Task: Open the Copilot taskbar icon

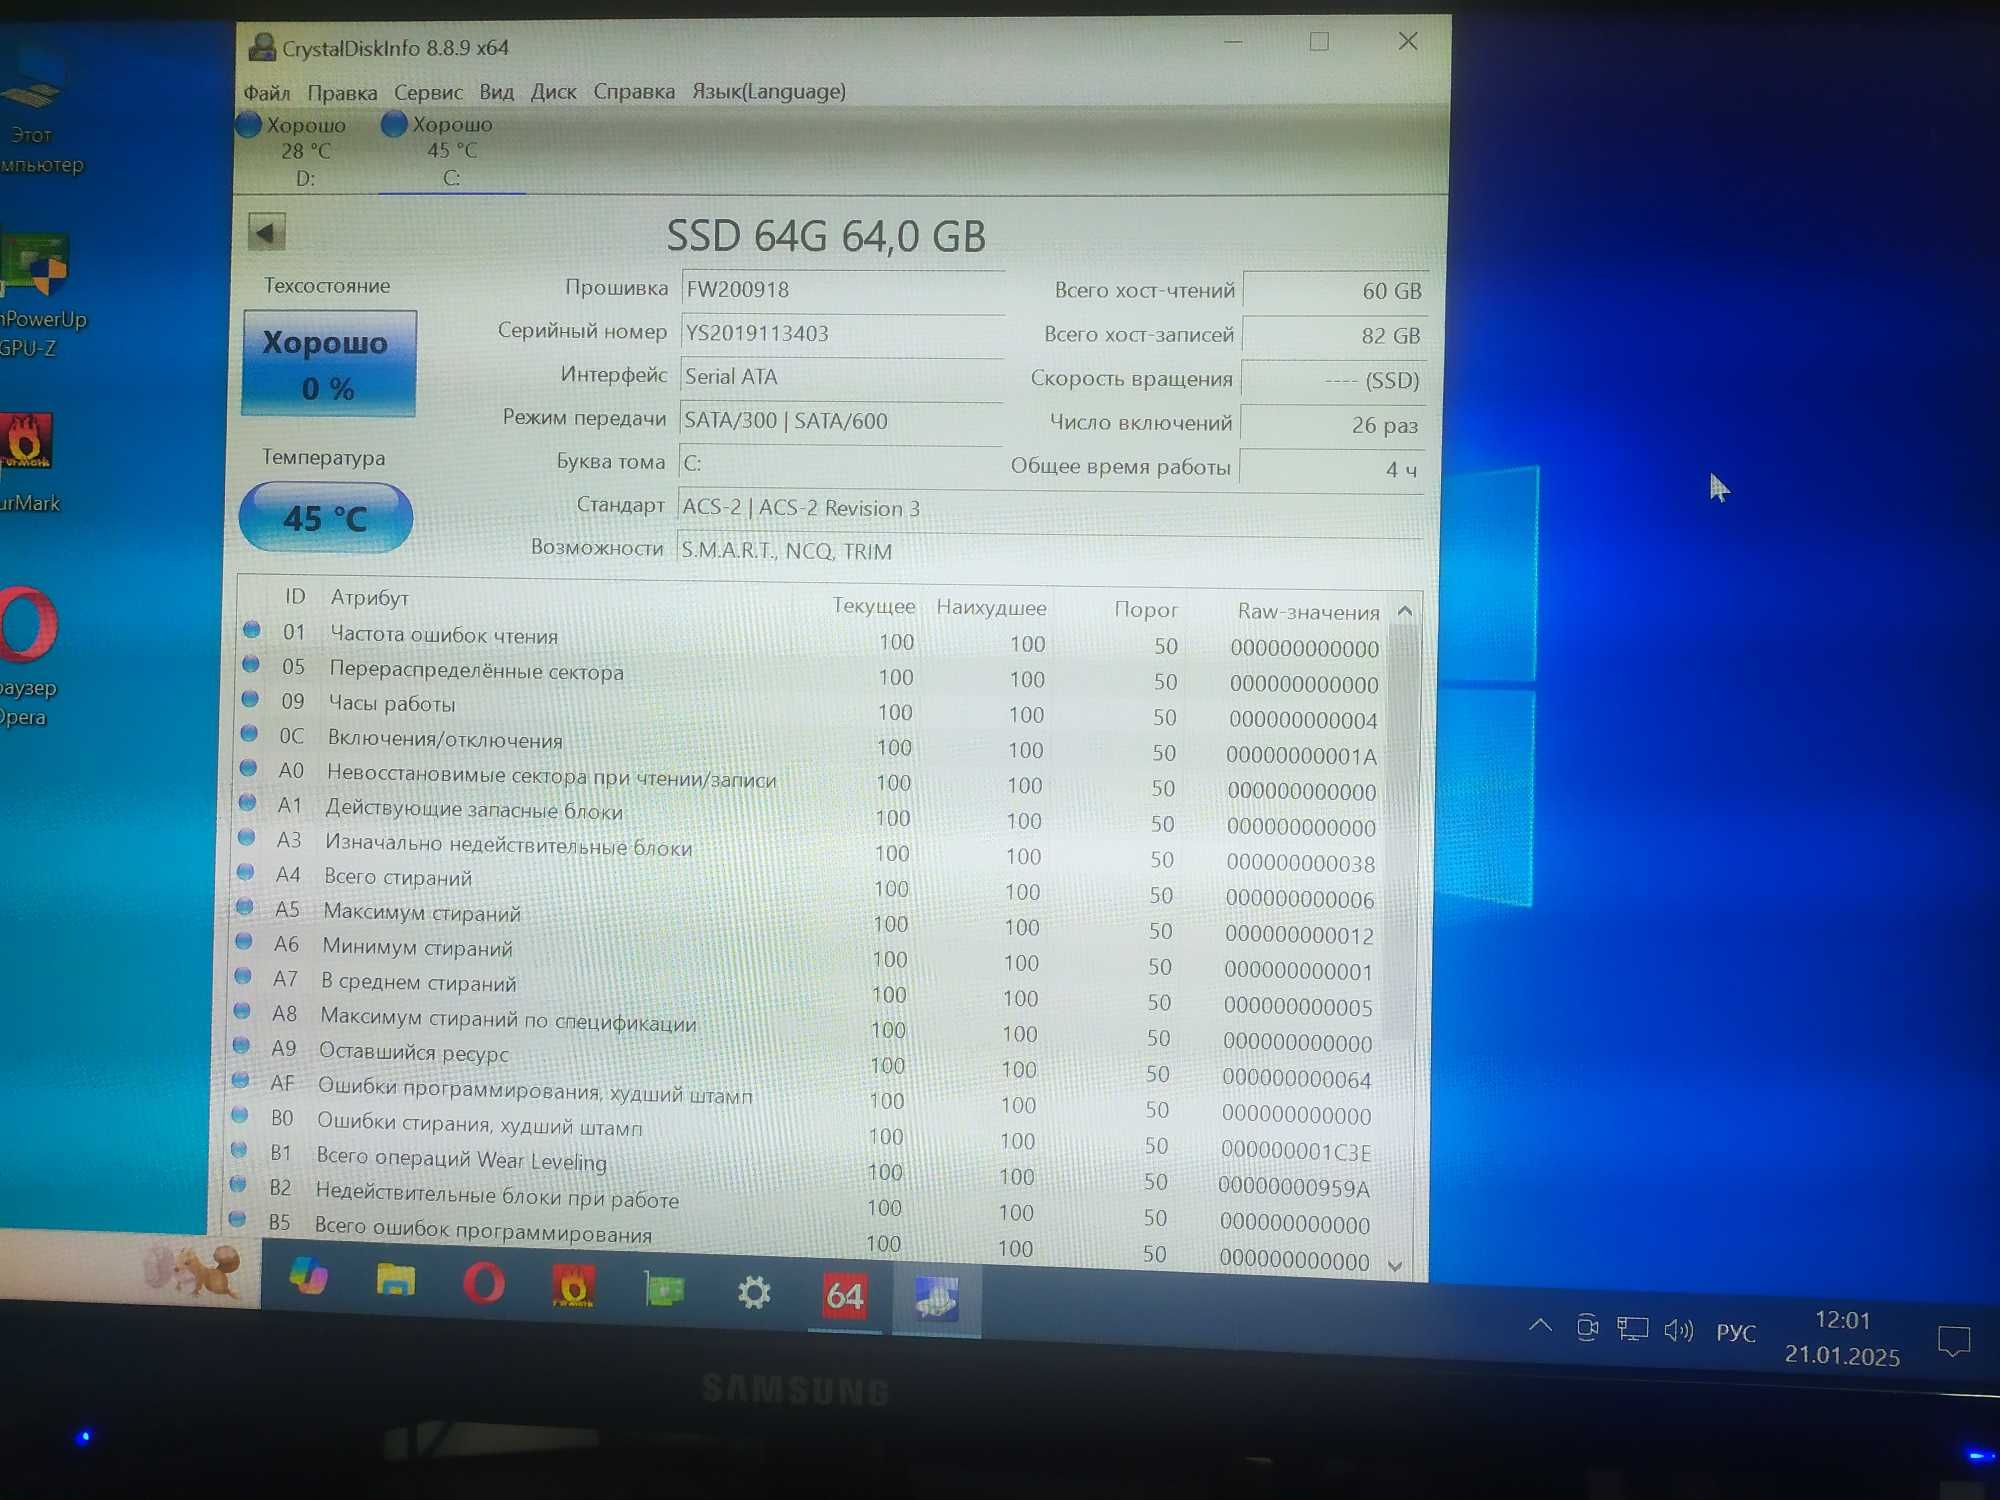Action: [308, 1276]
